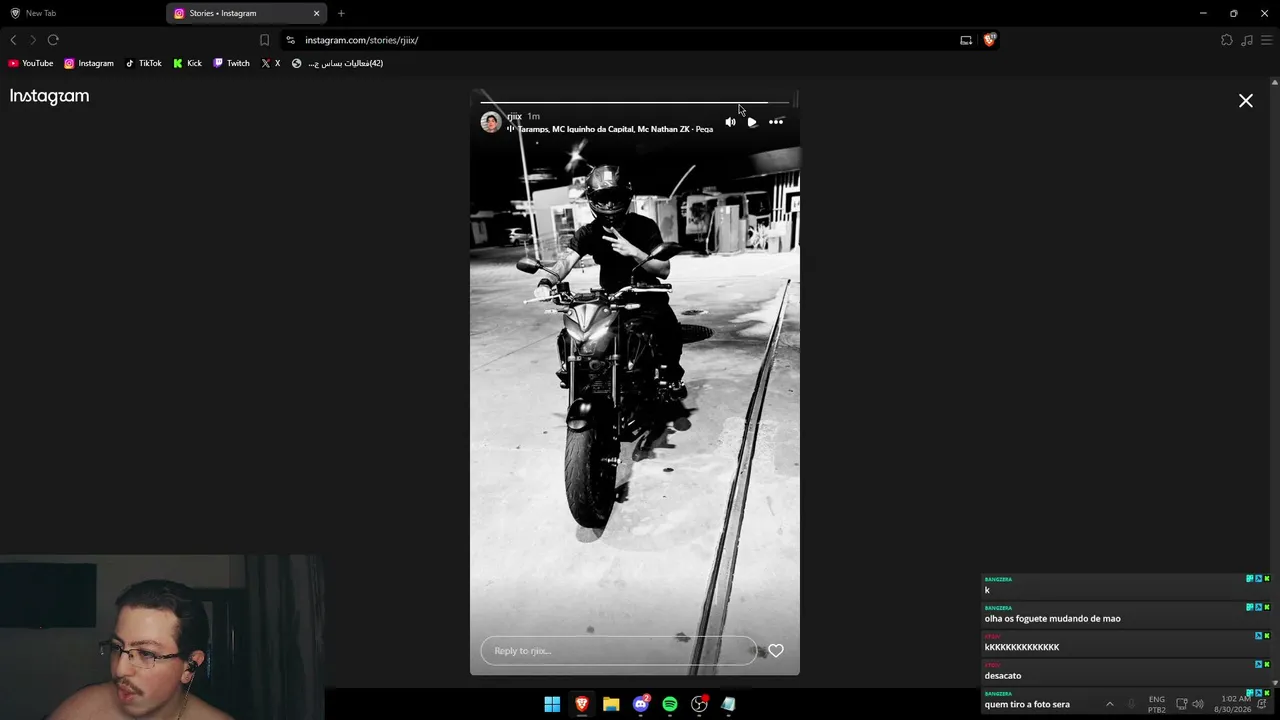Select the chat message 'kKKKKKKKKKKKKK'
Viewport: 1280px width, 720px height.
(1021, 647)
